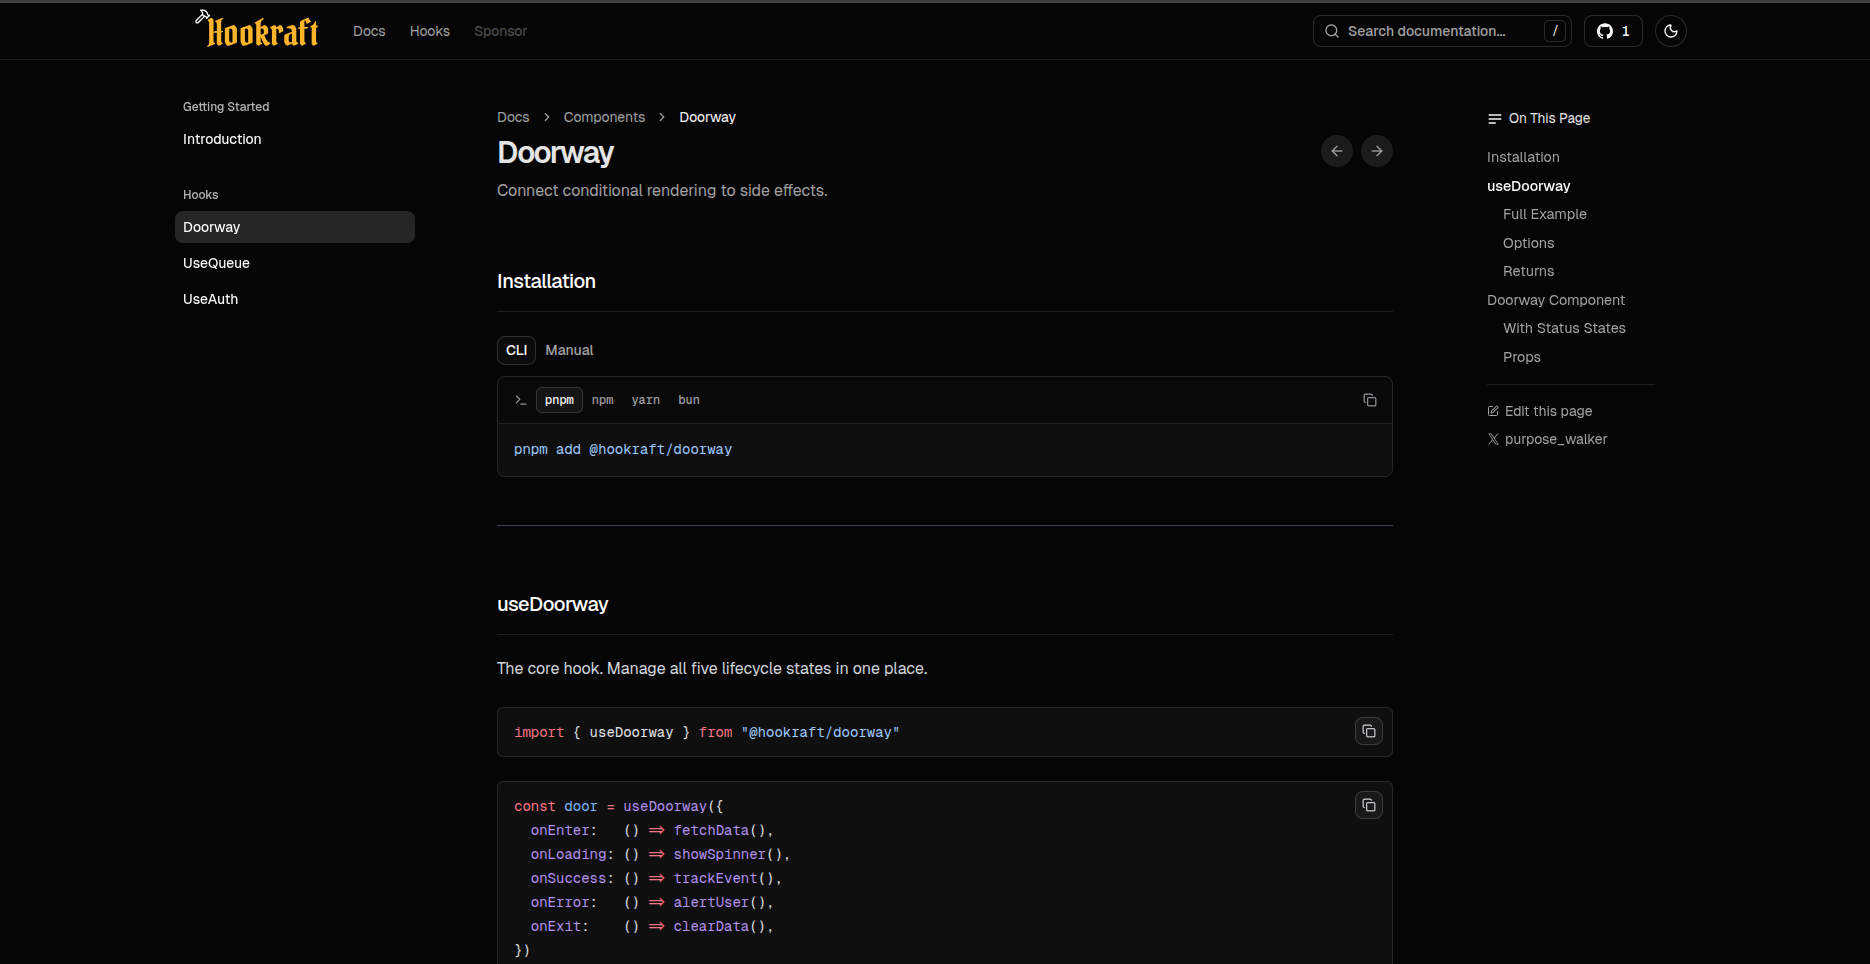Click the search documentation field

[x=1442, y=31]
